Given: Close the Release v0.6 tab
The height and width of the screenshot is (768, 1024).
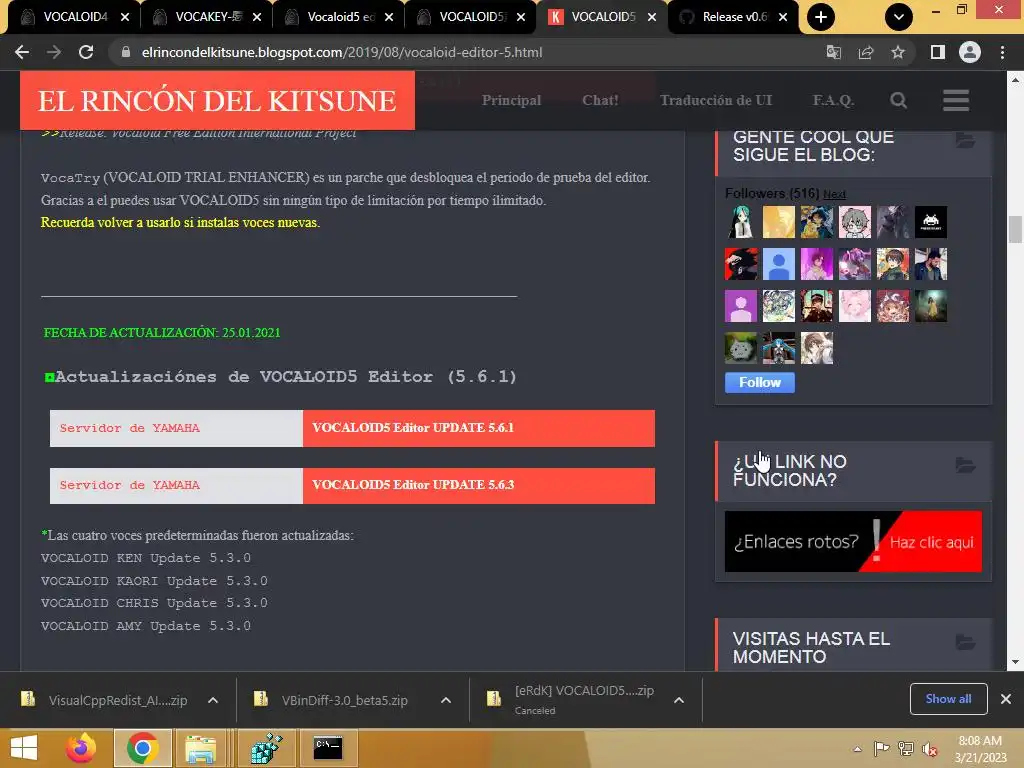Looking at the screenshot, I should point(784,17).
